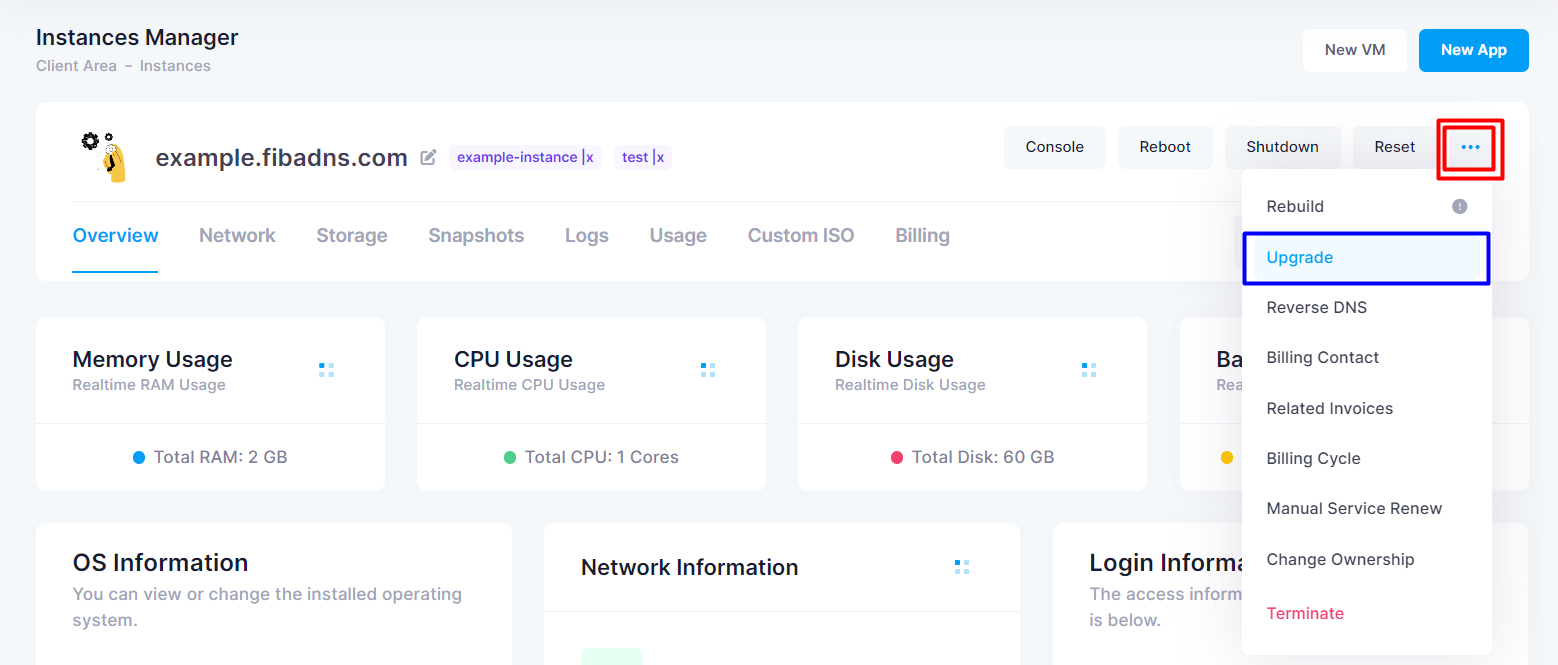1558x665 pixels.
Task: Open the Snapshots tab
Action: pyautogui.click(x=476, y=236)
